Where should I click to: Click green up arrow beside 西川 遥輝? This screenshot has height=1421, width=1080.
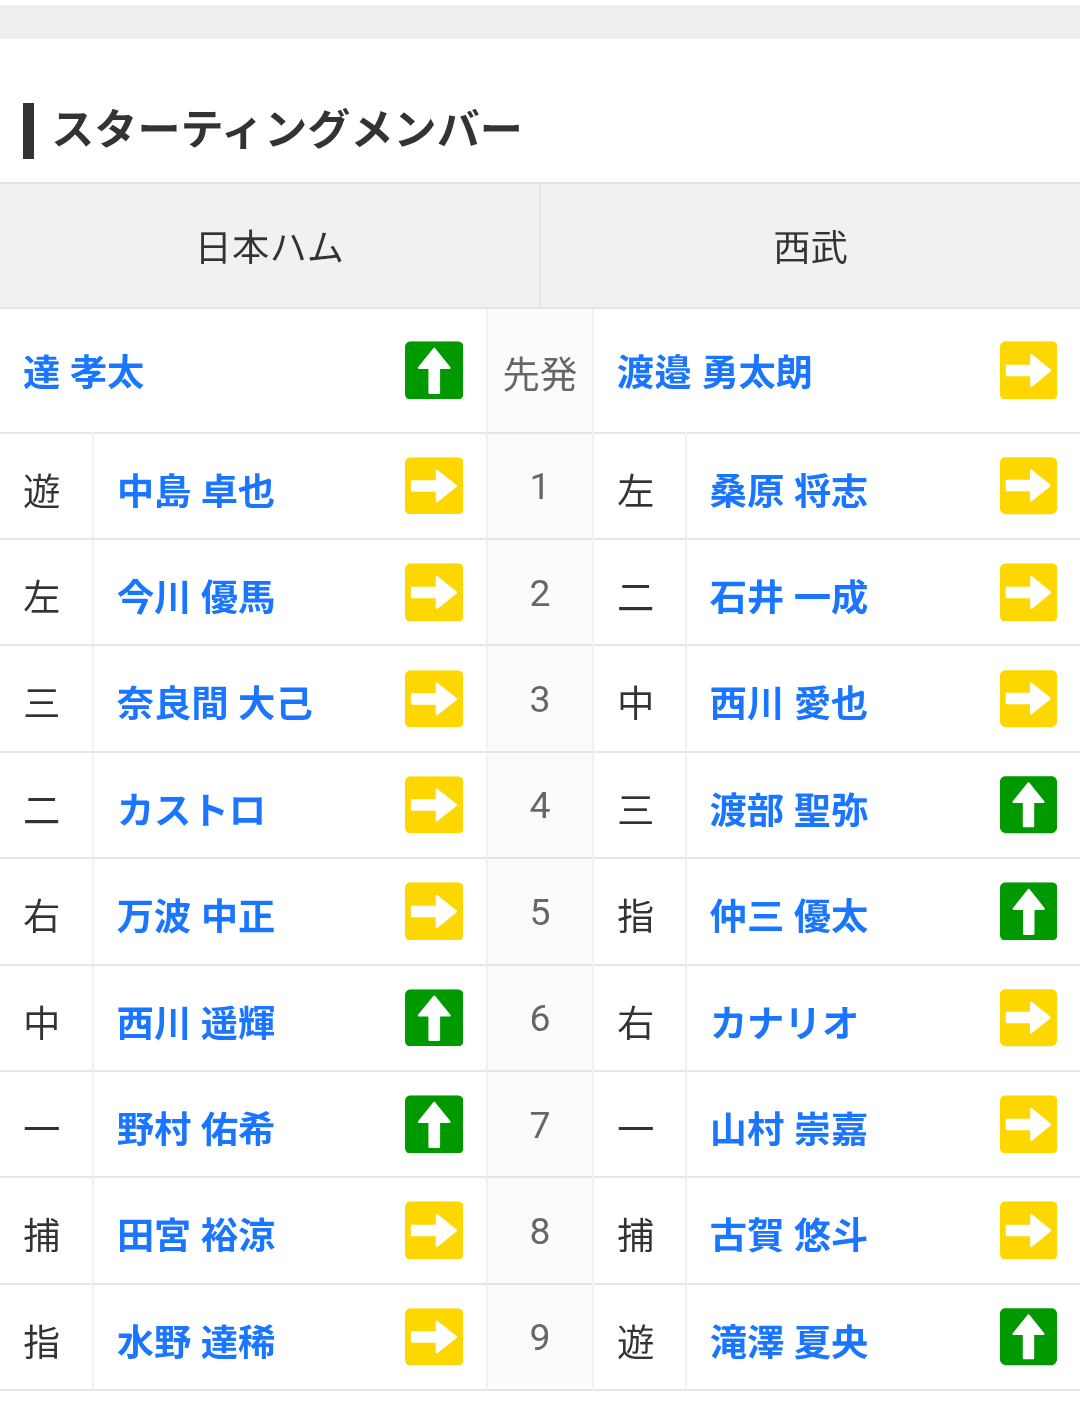433,1018
